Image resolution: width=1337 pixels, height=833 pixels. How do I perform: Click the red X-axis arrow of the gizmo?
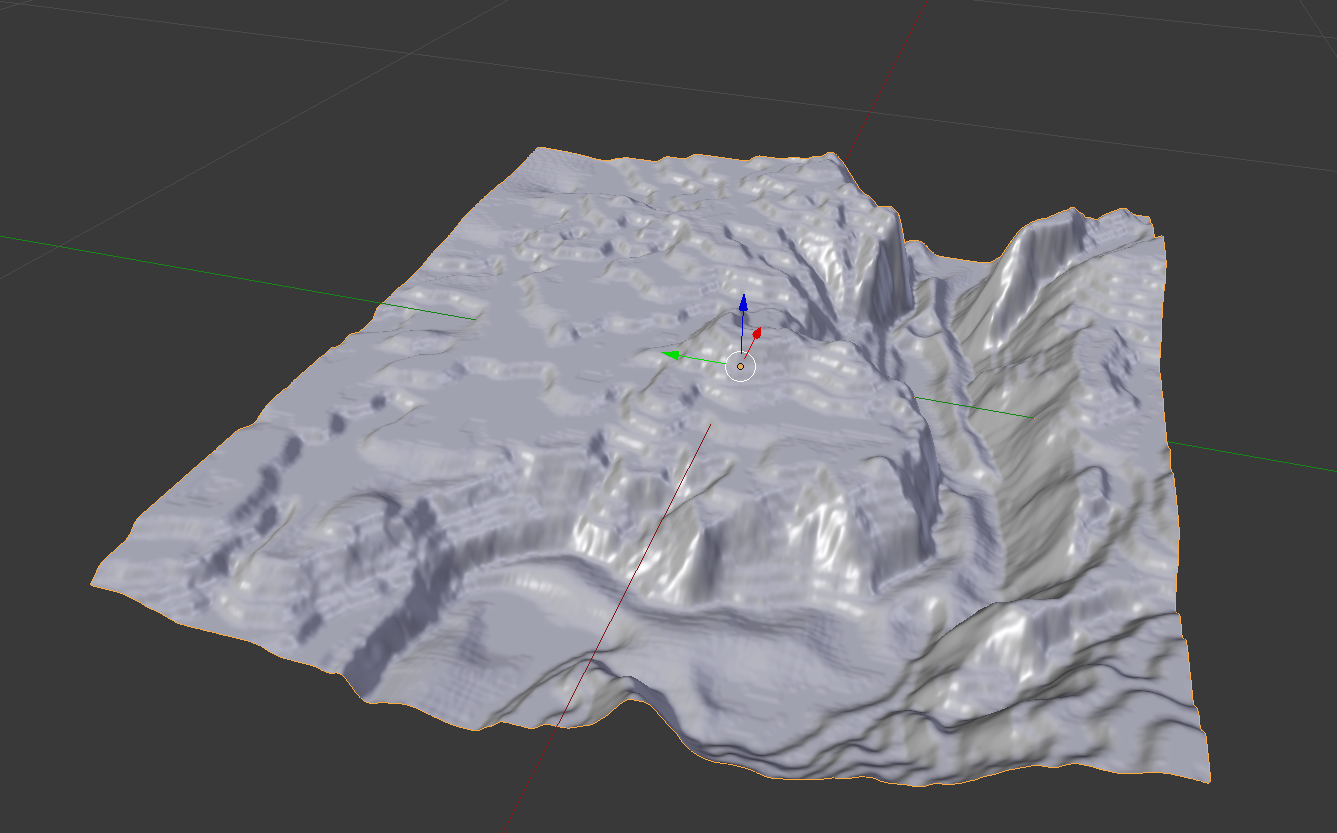[x=757, y=332]
